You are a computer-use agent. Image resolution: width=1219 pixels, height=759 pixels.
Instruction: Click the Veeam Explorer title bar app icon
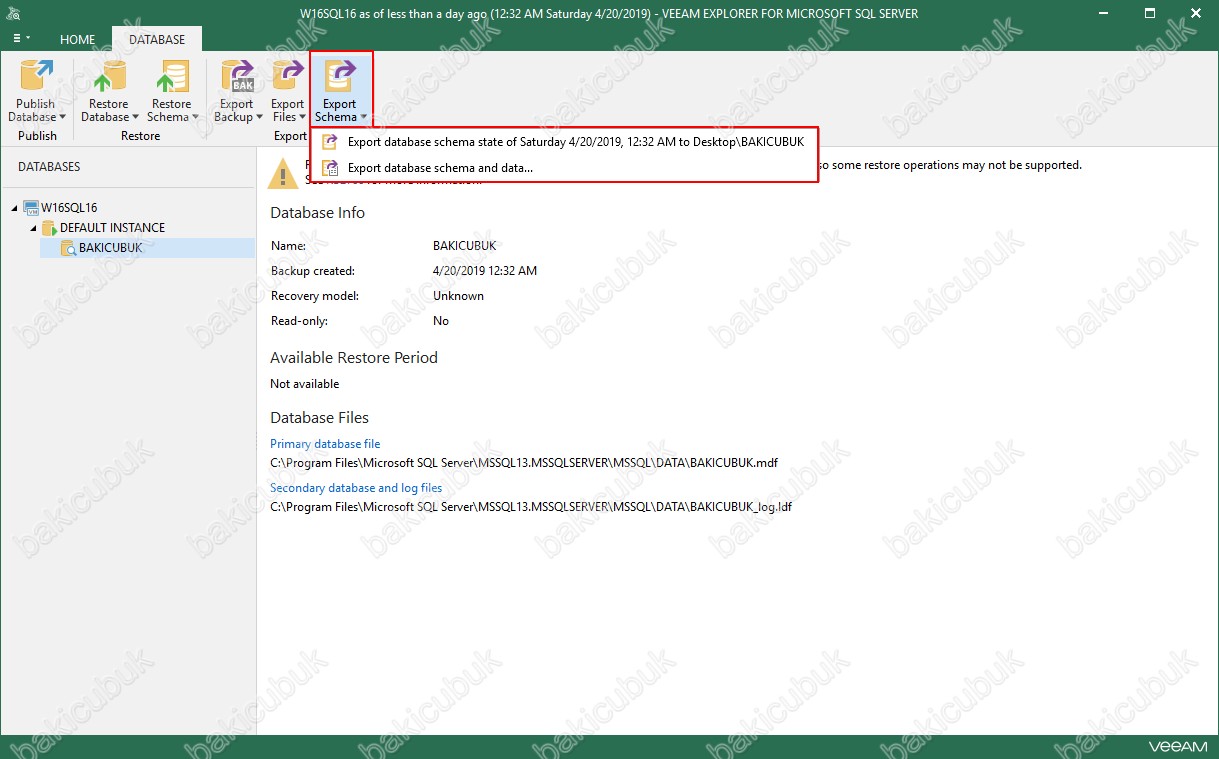pyautogui.click(x=12, y=13)
